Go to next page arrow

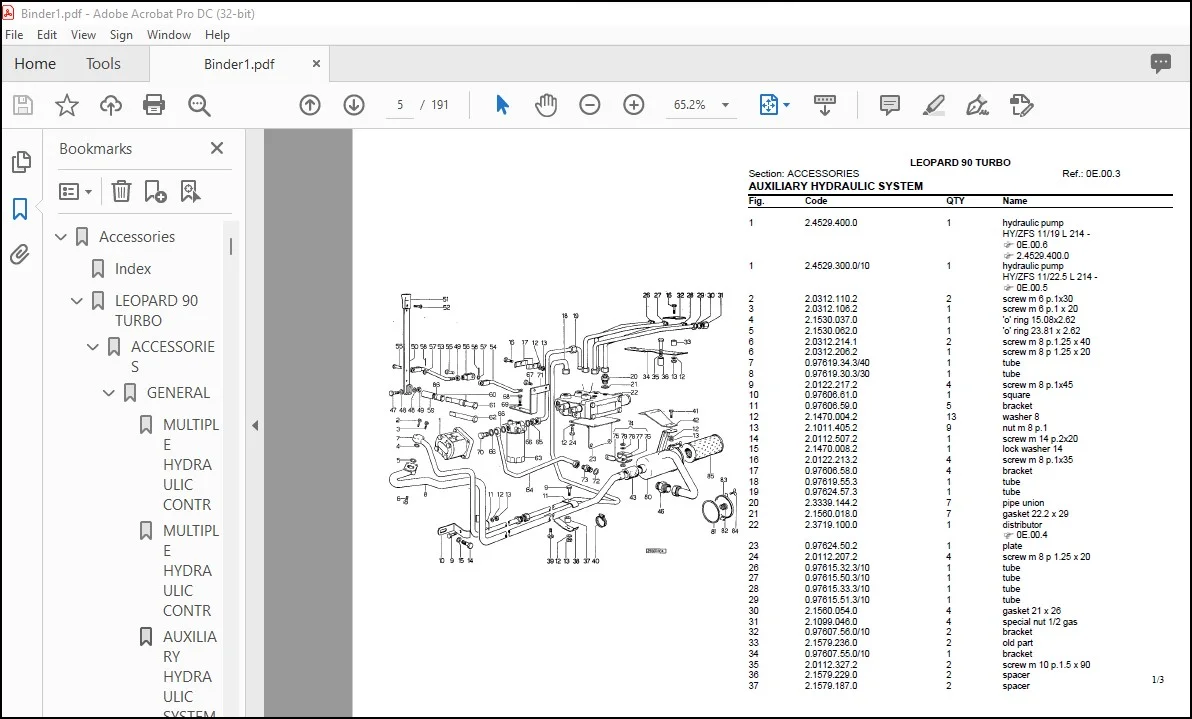click(x=354, y=105)
